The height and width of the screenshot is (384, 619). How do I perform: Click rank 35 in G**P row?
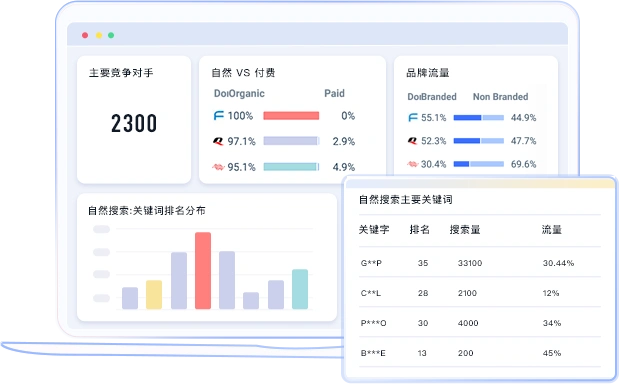(423, 263)
